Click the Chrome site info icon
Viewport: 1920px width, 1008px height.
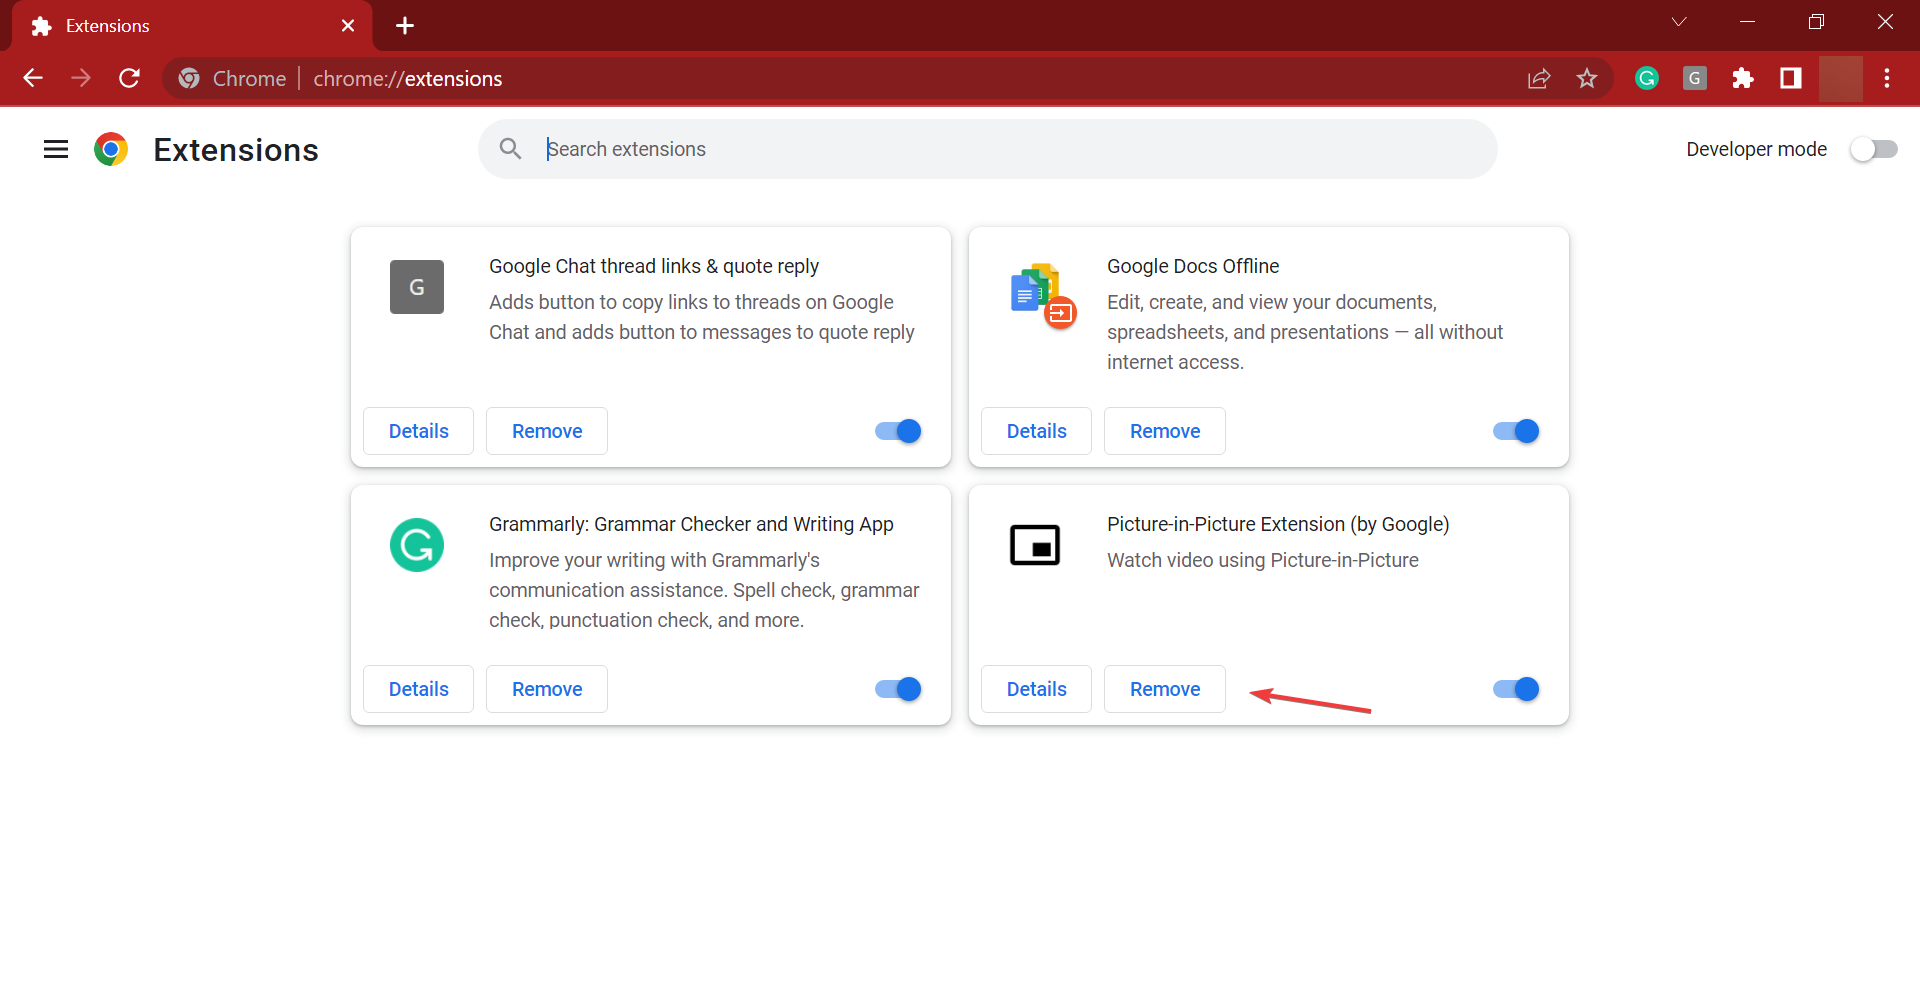[189, 78]
